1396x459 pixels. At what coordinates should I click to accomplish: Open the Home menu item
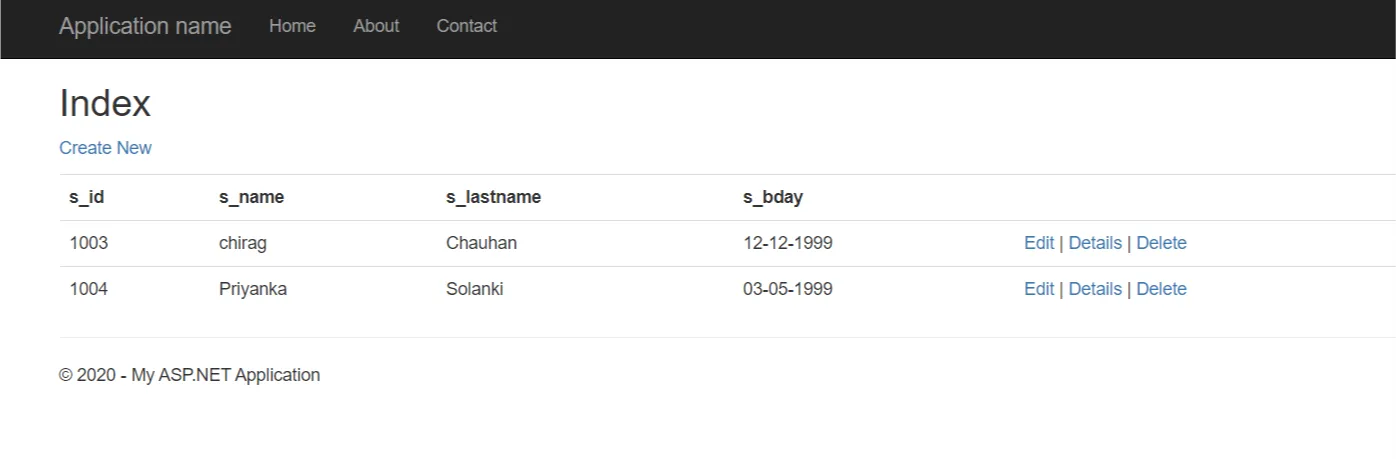point(292,26)
